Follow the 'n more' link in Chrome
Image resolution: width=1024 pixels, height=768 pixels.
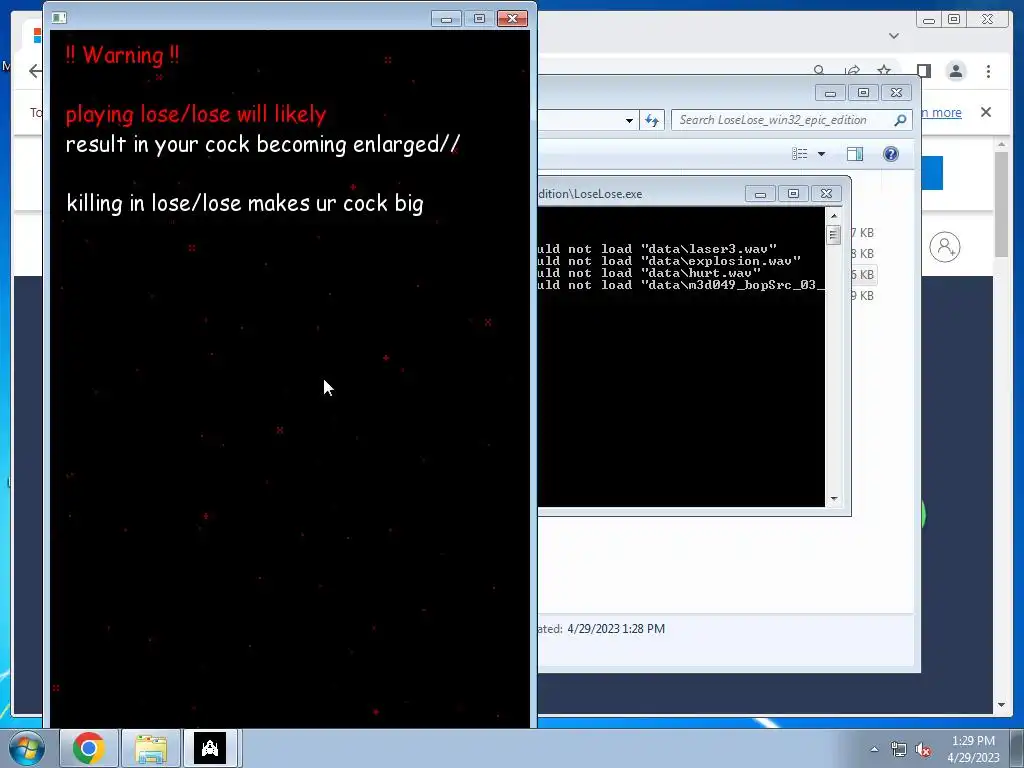tap(942, 112)
